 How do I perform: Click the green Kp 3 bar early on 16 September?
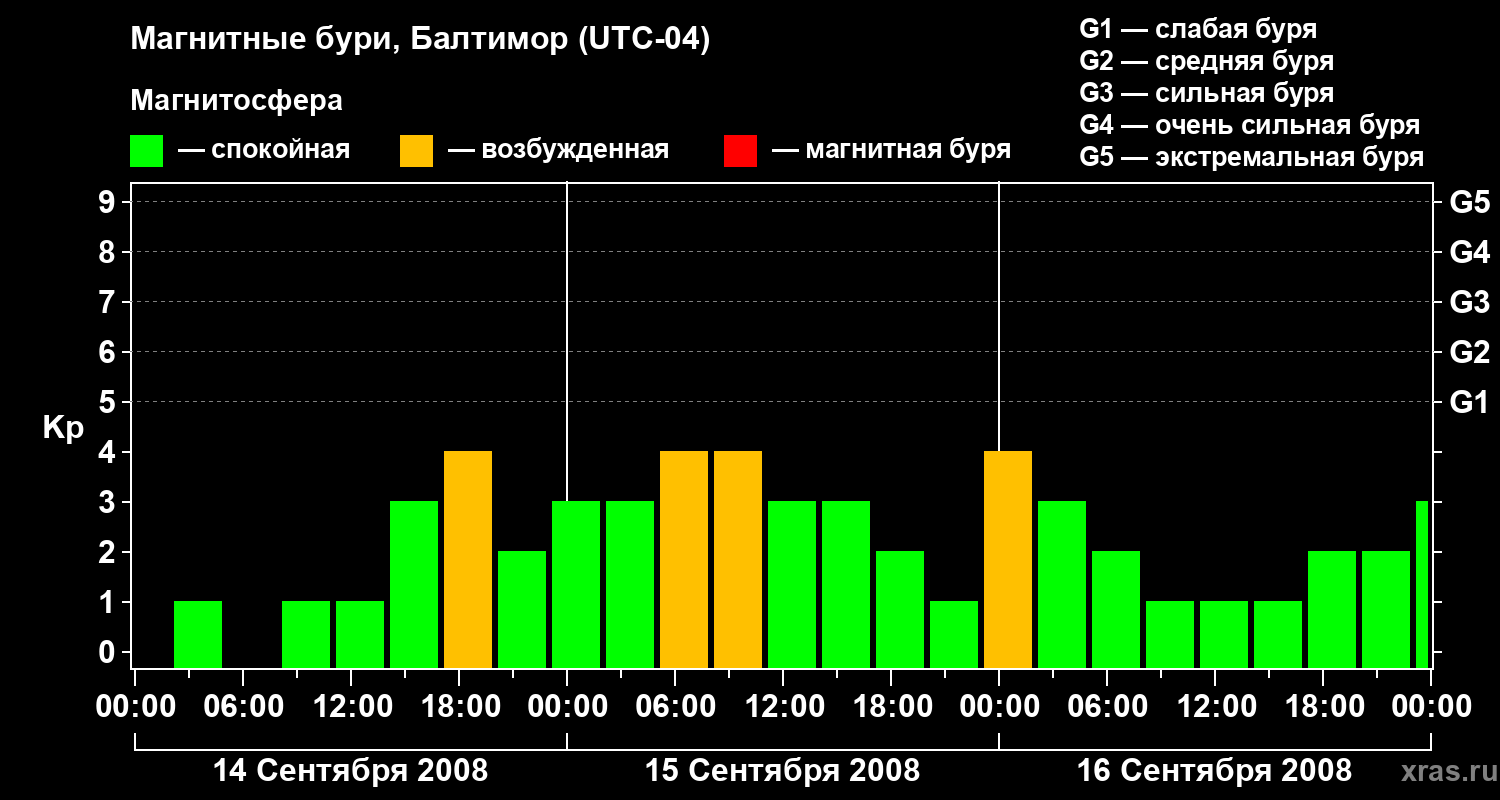tap(1062, 584)
